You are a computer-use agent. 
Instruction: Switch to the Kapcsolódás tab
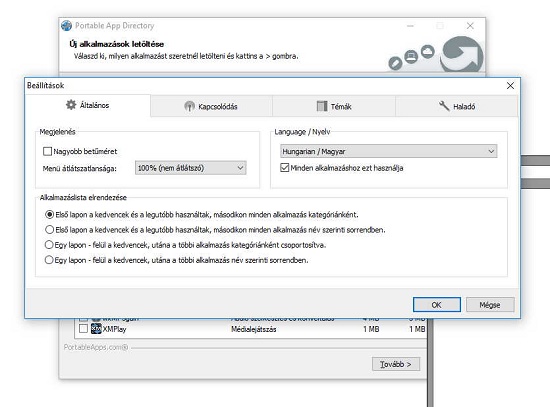point(212,106)
